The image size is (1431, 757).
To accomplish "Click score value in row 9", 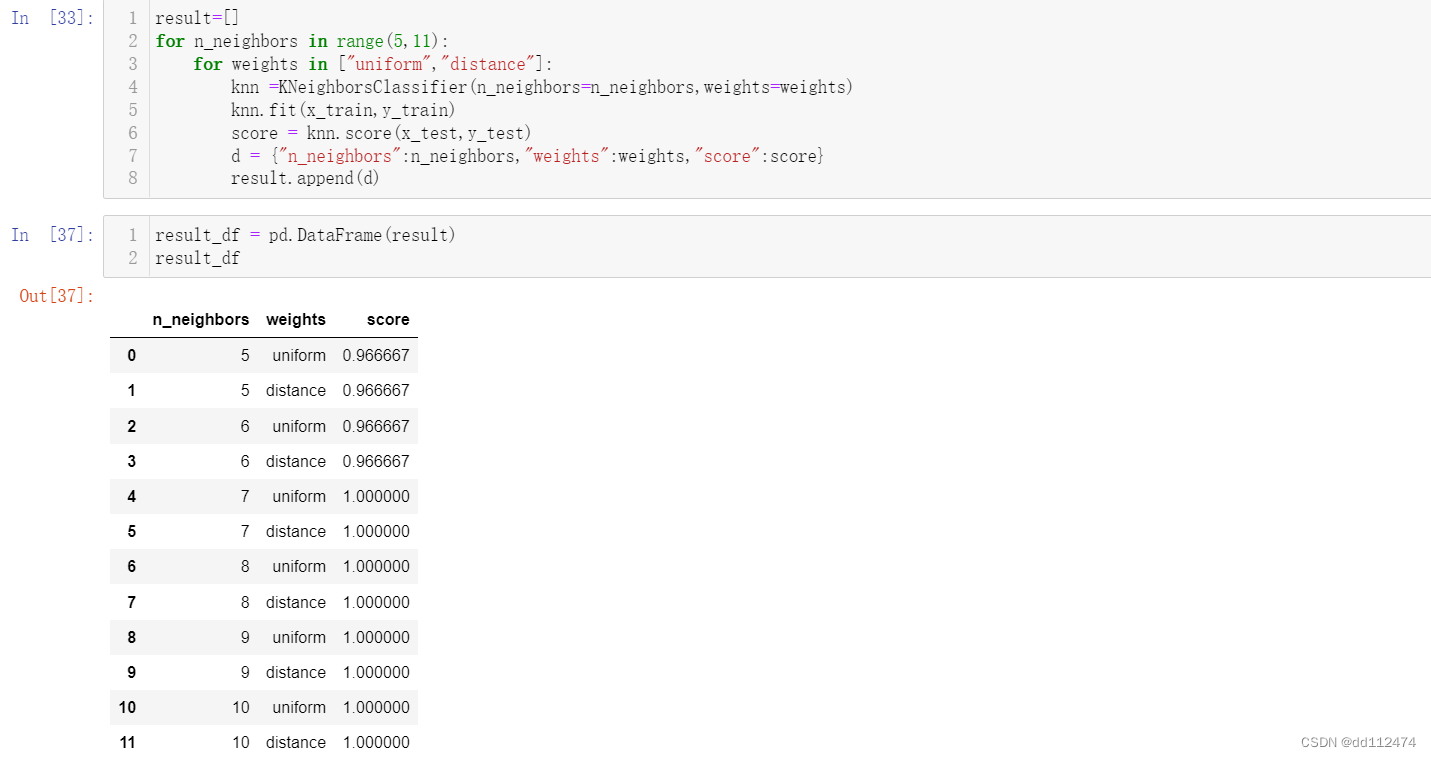I will [x=376, y=672].
